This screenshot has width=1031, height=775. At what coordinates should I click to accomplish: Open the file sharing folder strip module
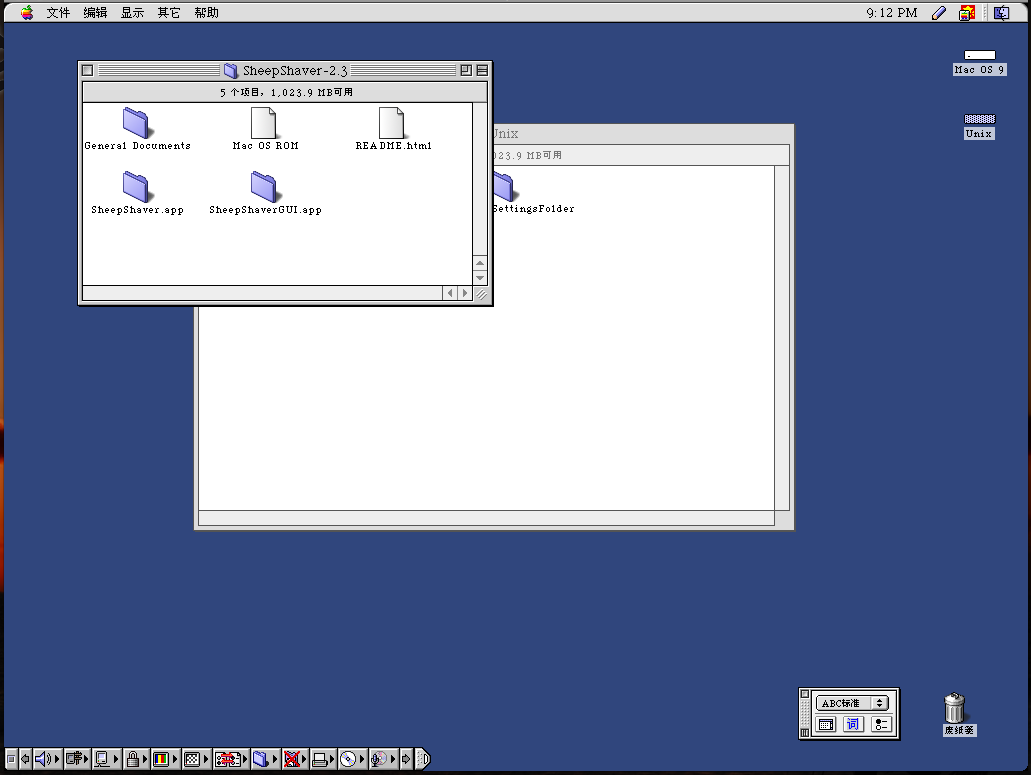point(266,759)
